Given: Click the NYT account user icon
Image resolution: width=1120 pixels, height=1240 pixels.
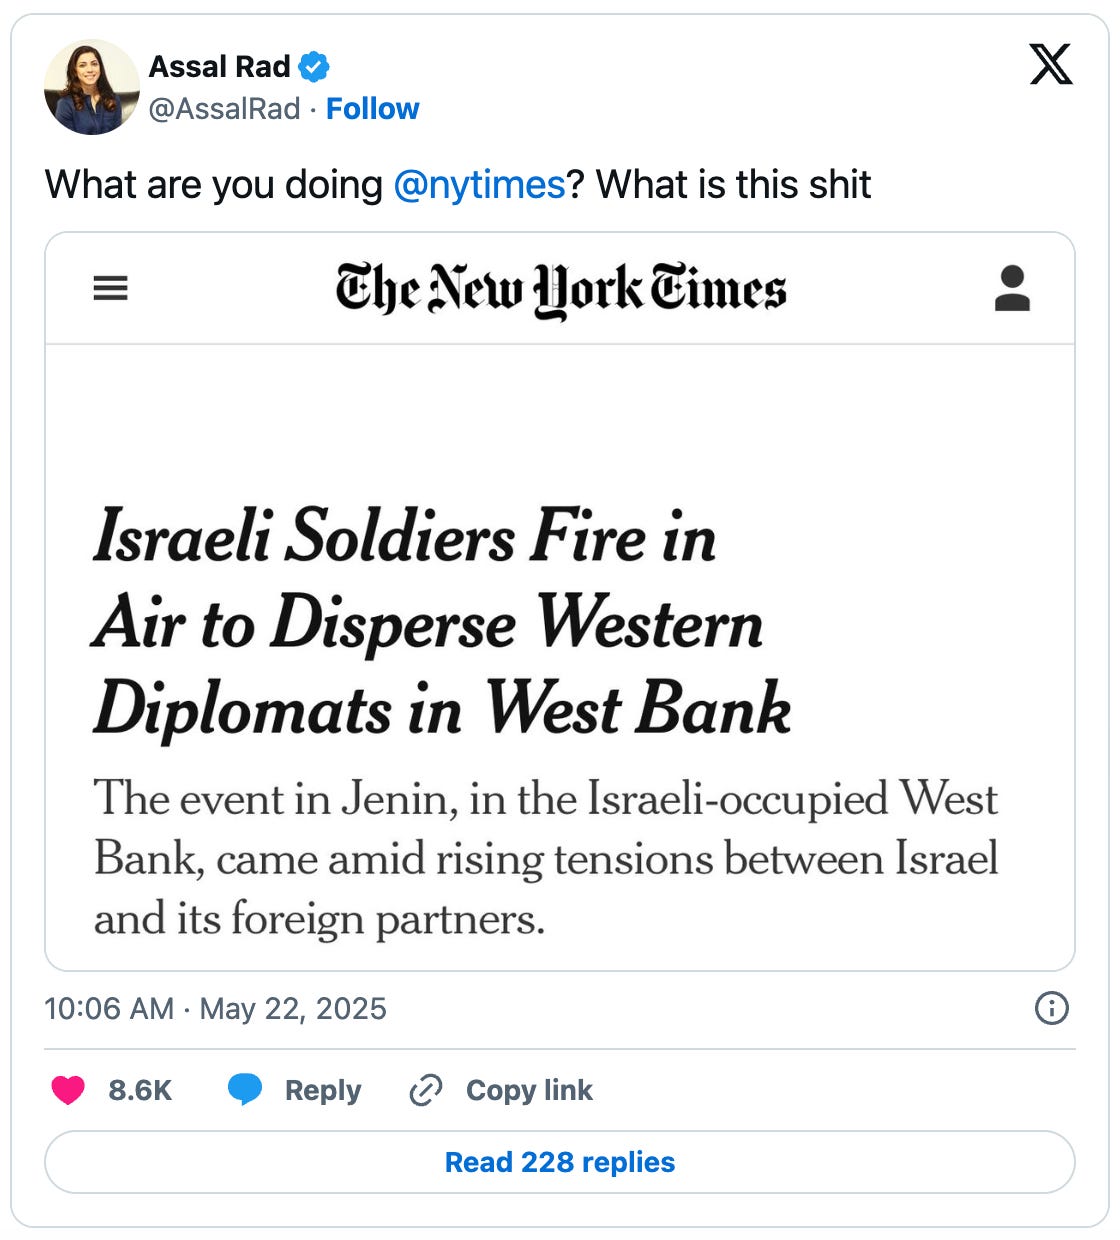Looking at the screenshot, I should tap(1012, 288).
